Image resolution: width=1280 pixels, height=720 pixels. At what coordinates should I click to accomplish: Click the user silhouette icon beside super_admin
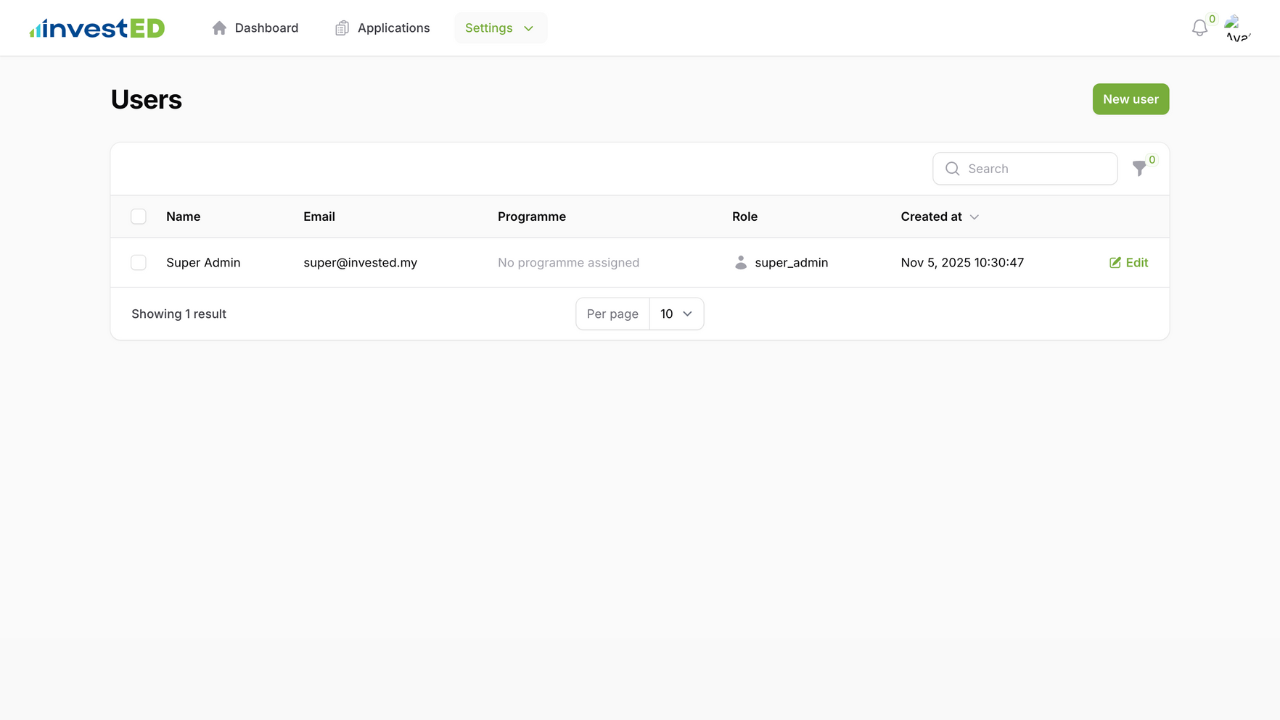click(x=740, y=262)
